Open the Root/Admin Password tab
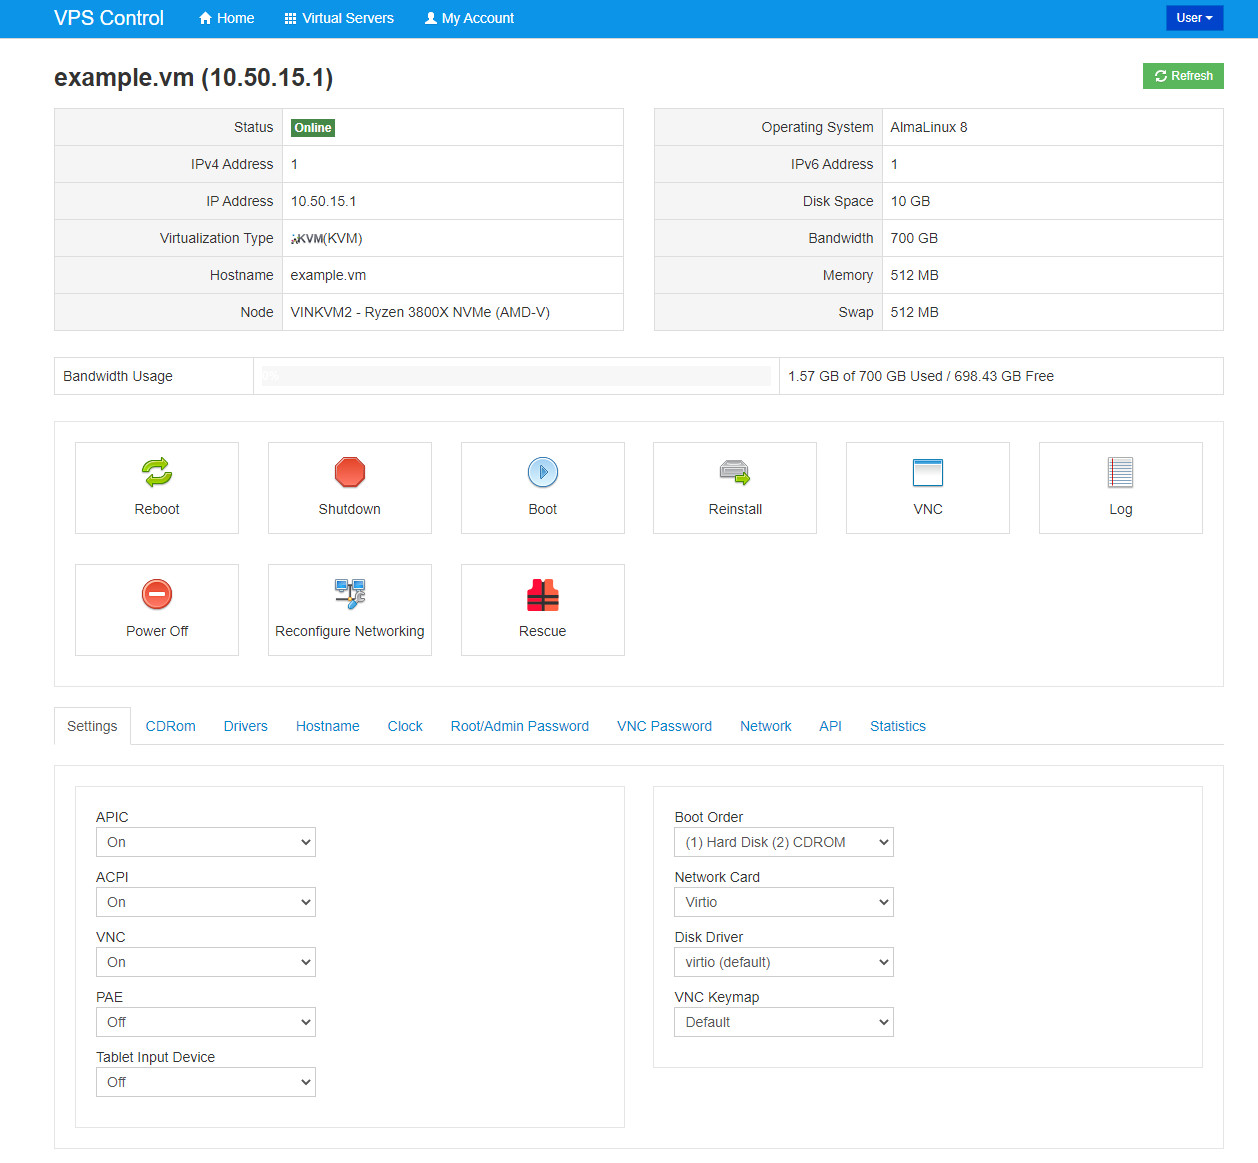 coord(520,726)
